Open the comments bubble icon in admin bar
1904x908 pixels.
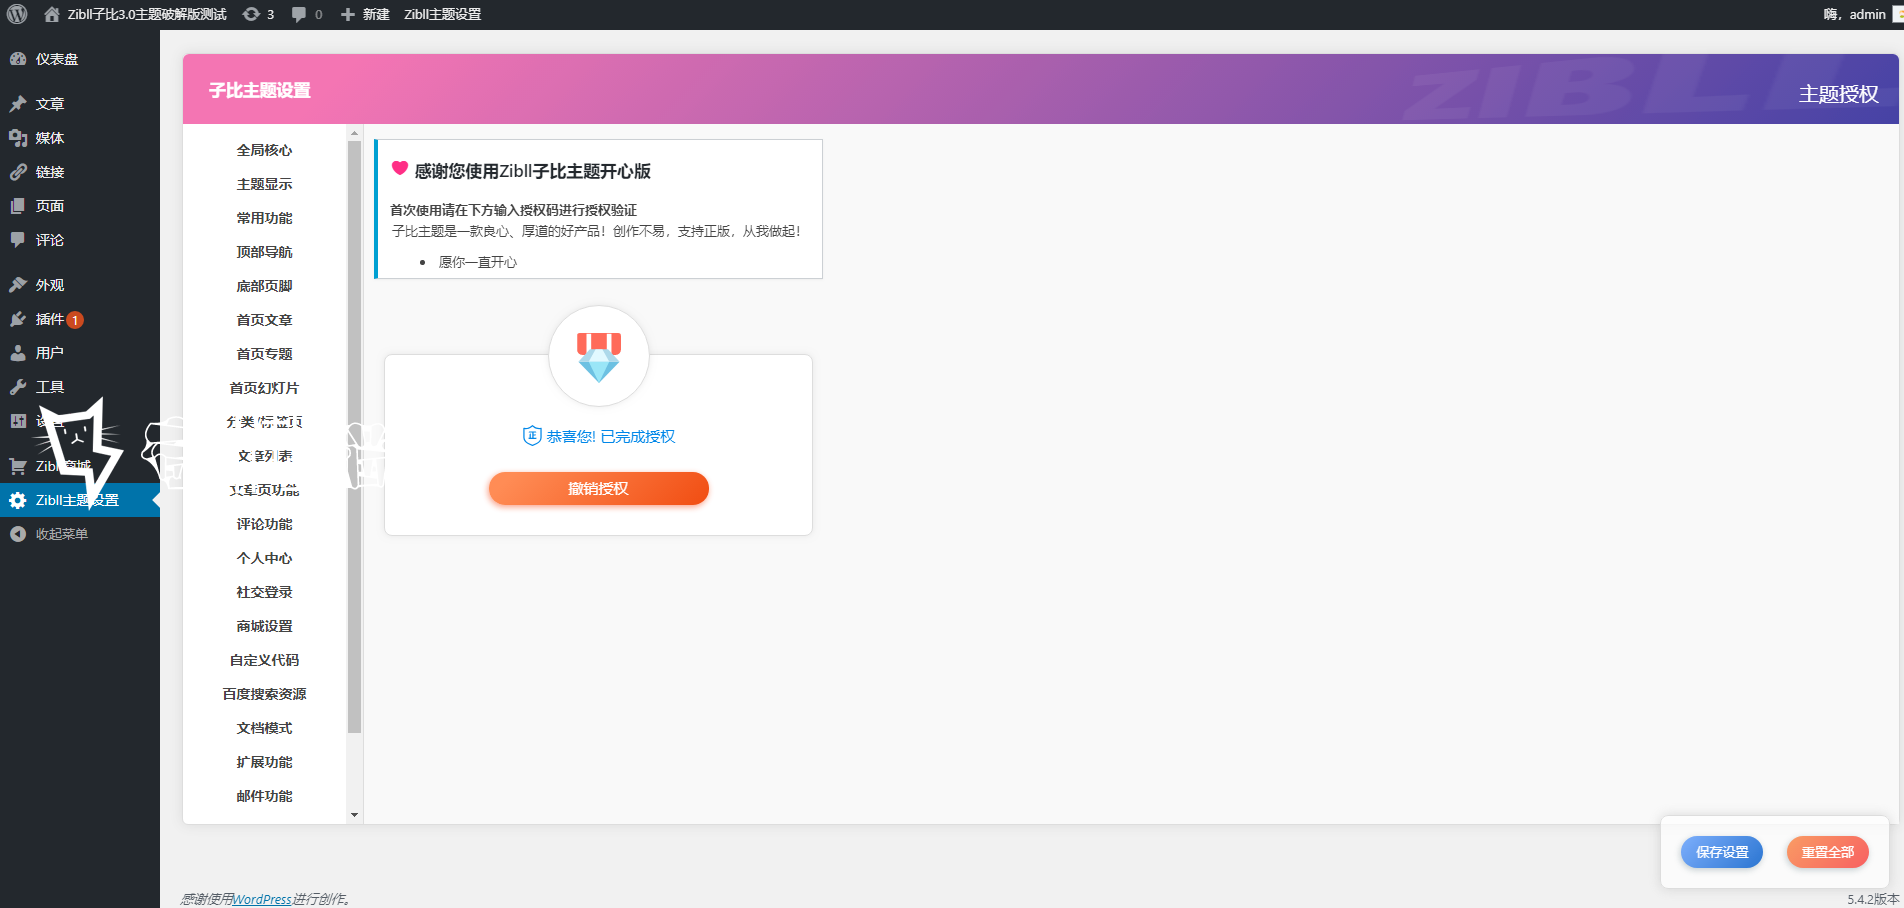(x=299, y=14)
